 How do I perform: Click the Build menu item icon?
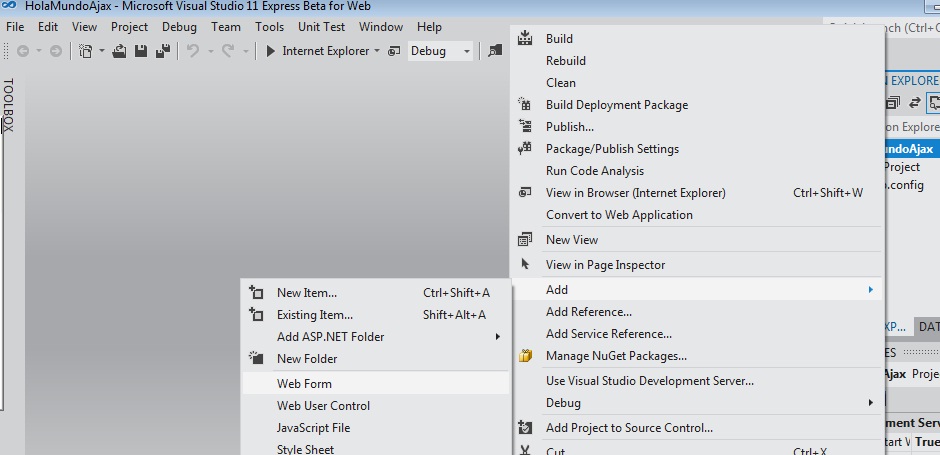coord(525,38)
